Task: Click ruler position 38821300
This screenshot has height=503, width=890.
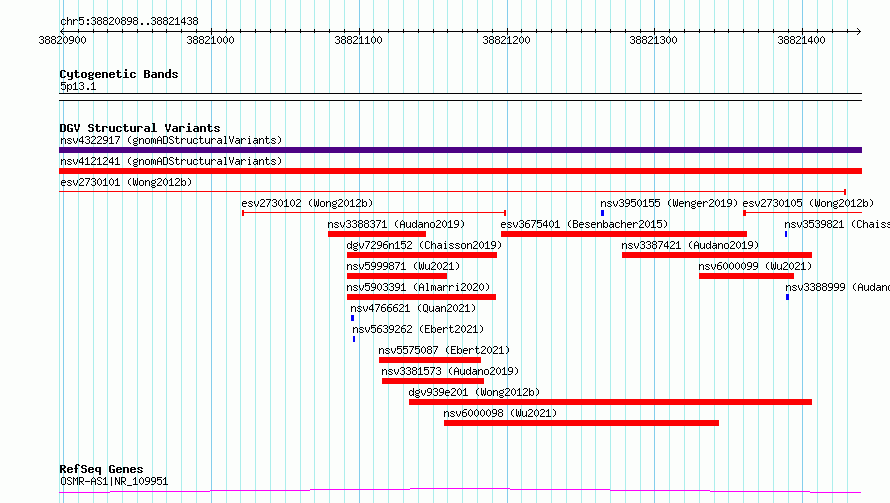Action: (x=653, y=40)
